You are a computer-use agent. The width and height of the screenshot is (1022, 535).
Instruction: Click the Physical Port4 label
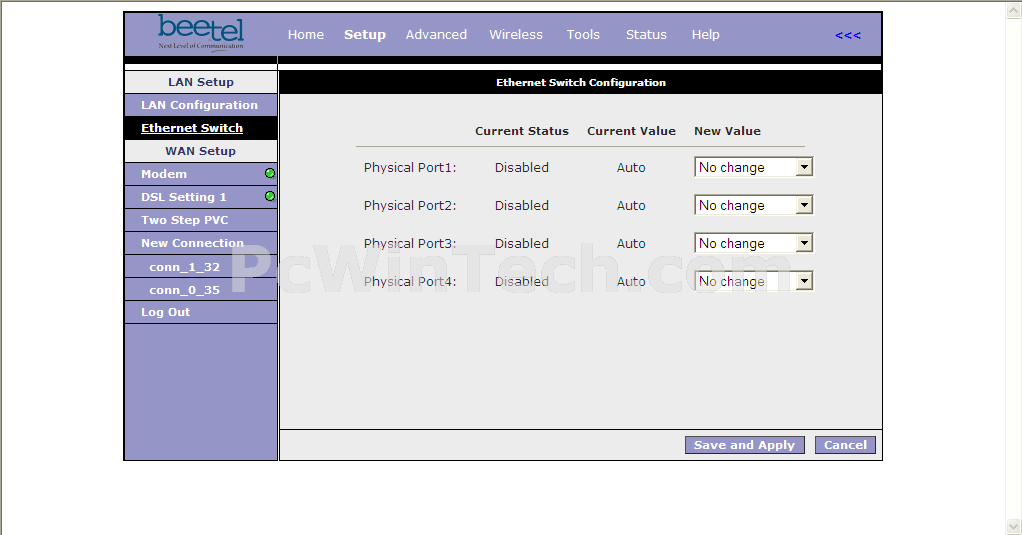(x=410, y=282)
